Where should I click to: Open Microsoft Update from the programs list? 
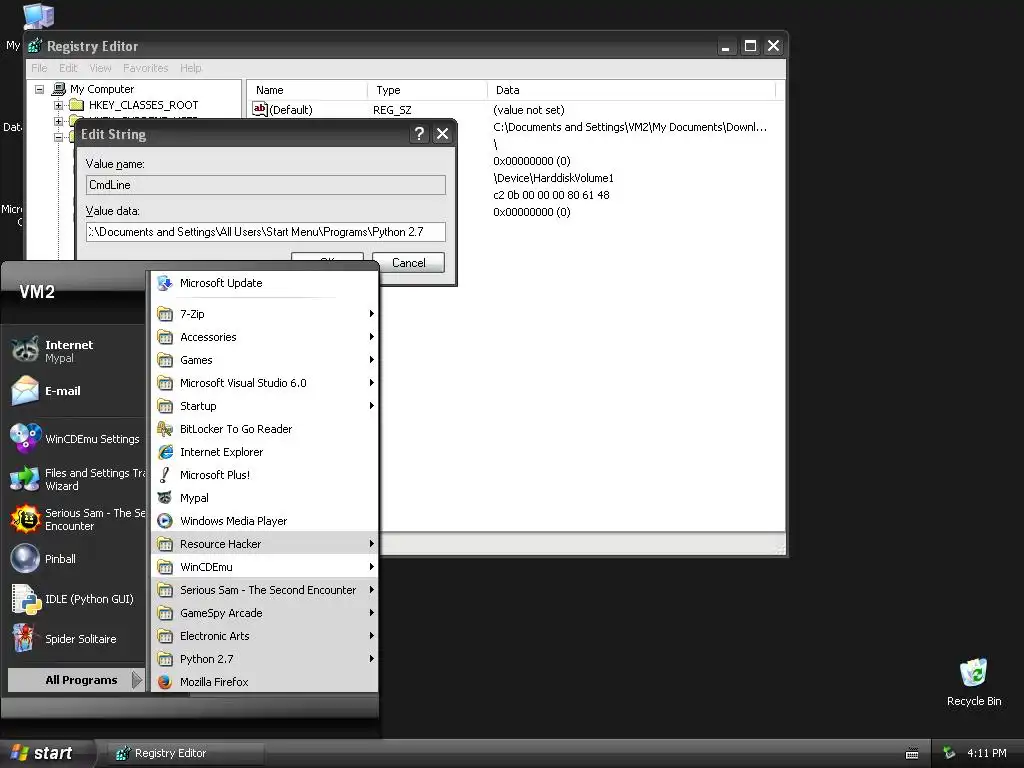[264, 283]
